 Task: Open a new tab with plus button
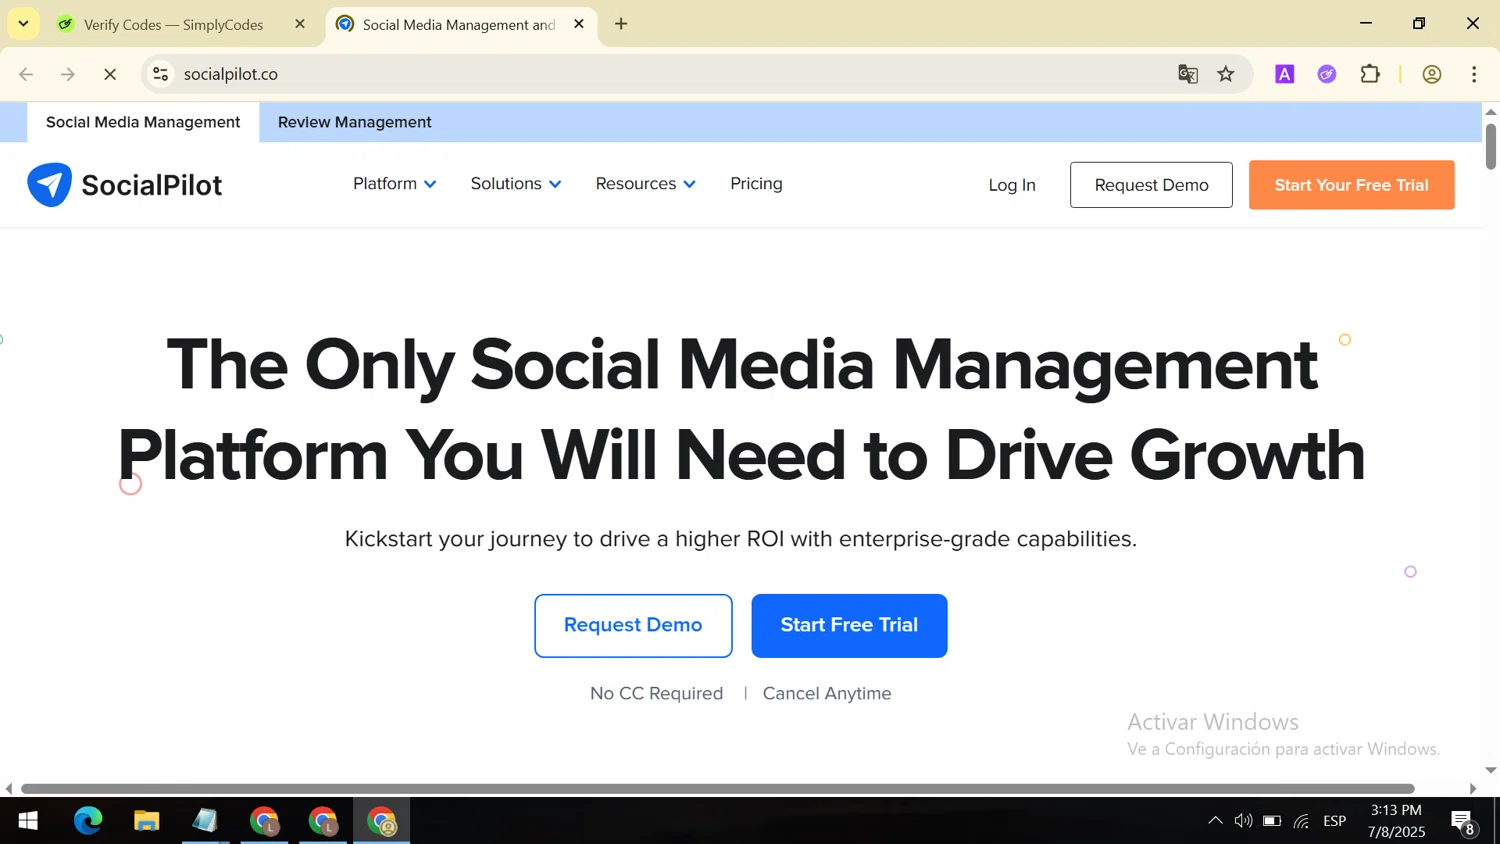621,24
